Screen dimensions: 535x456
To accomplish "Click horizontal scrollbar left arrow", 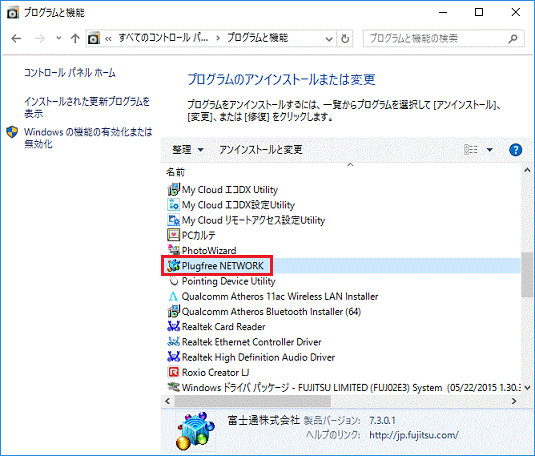I will (168, 401).
